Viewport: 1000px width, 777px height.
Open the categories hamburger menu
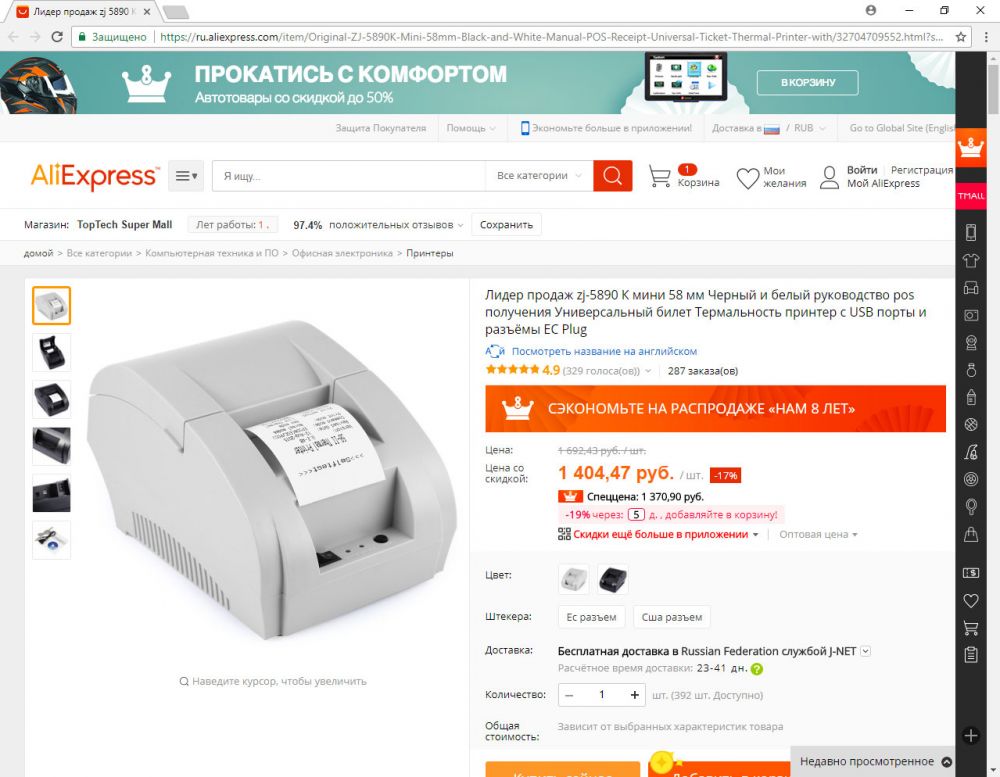186,175
